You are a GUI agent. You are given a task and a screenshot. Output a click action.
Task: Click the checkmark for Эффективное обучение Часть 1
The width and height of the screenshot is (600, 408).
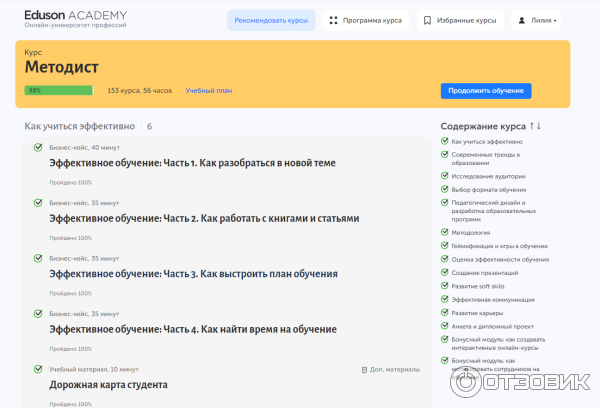tap(37, 147)
